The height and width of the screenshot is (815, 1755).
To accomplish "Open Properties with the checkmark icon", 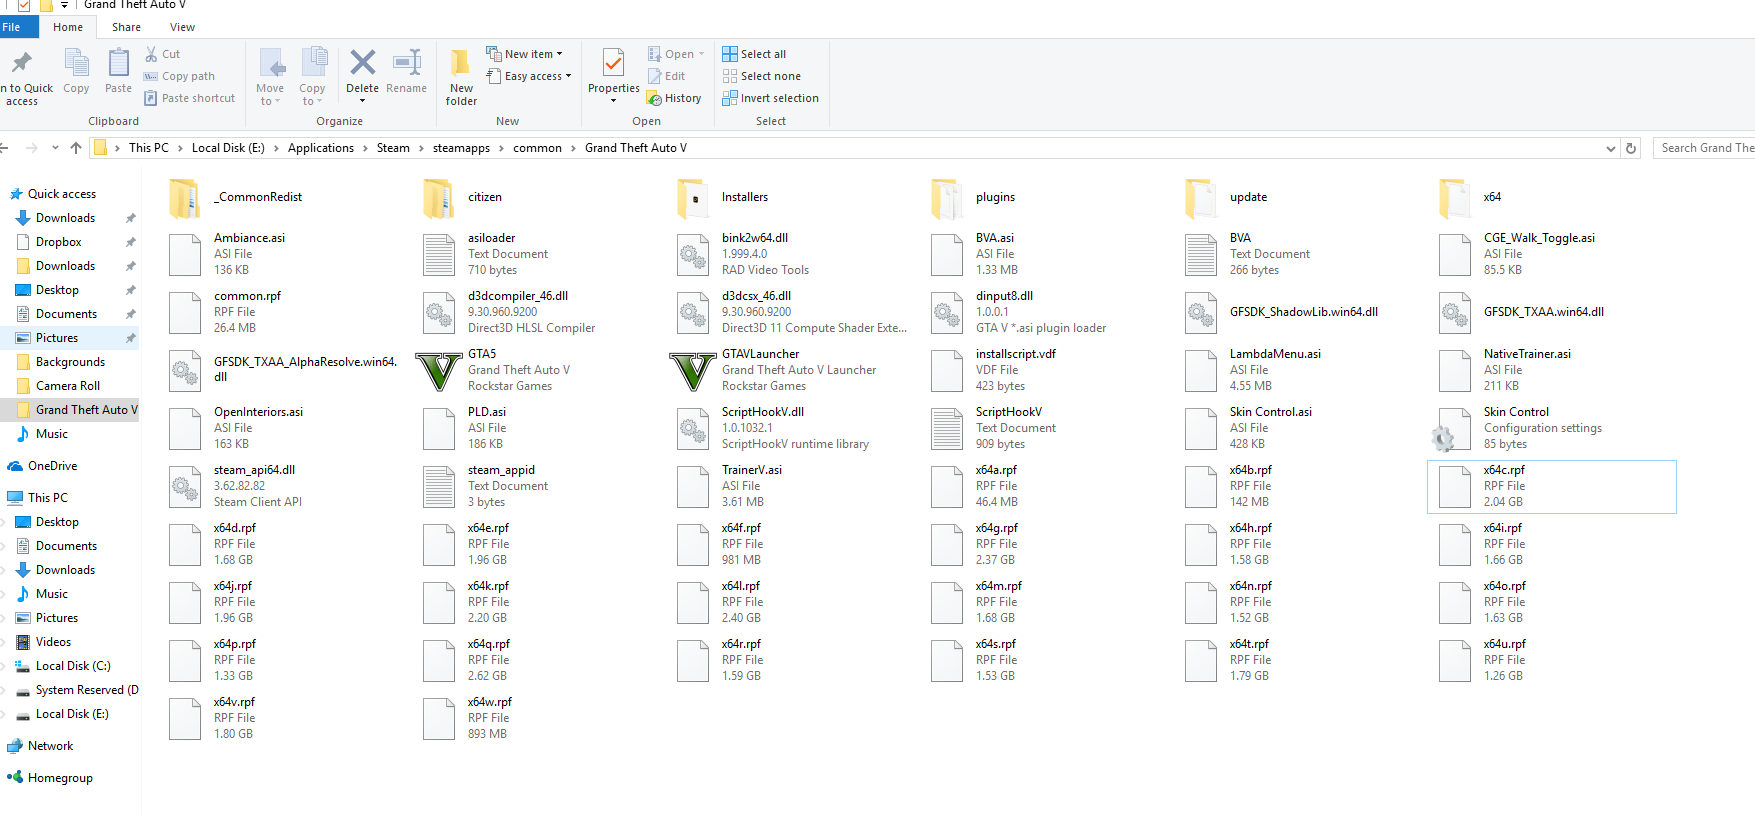I will (x=613, y=63).
